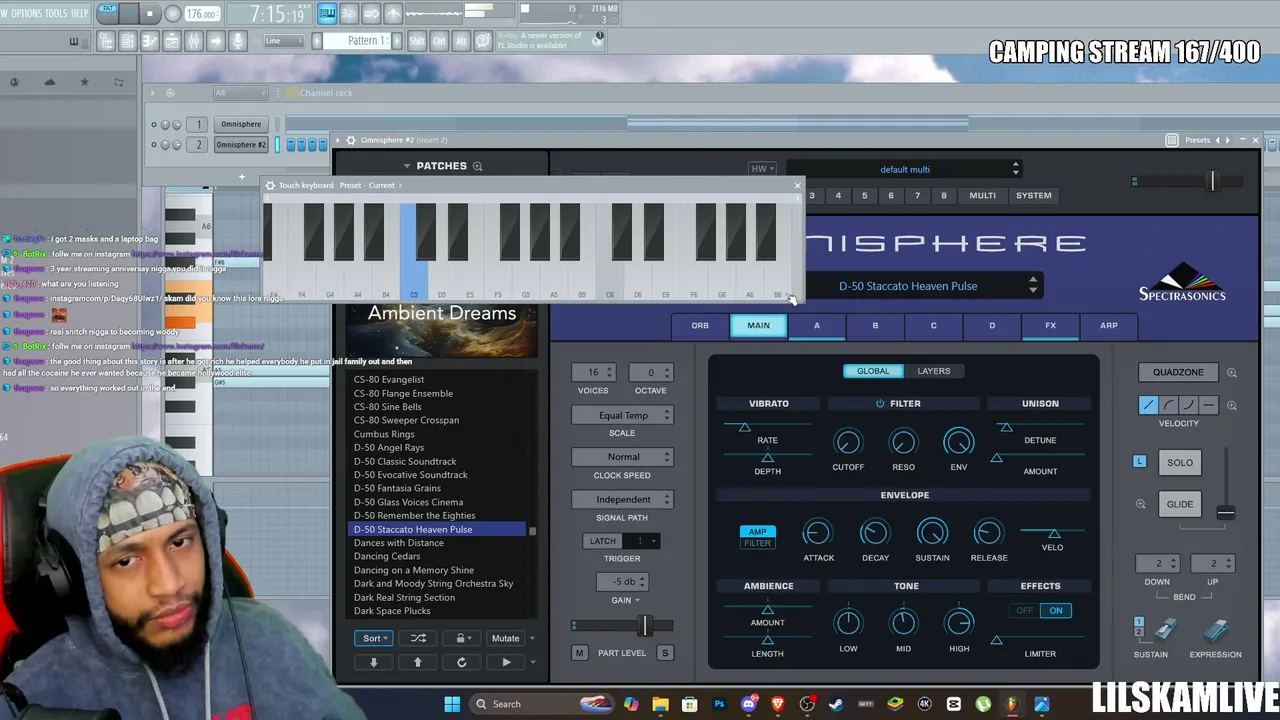
Task: Click the Sustain pedal icon
Action: pos(1164,630)
